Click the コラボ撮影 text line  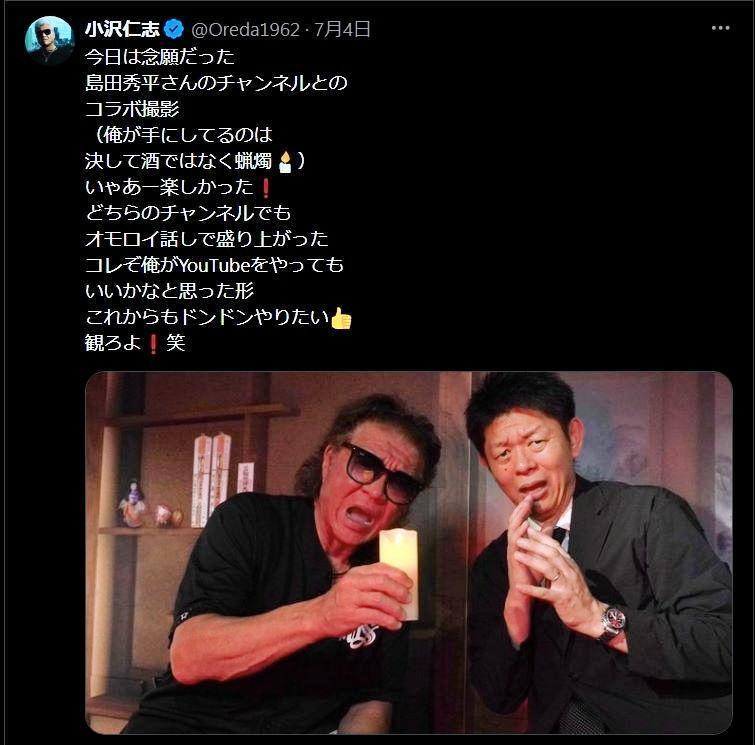click(132, 109)
